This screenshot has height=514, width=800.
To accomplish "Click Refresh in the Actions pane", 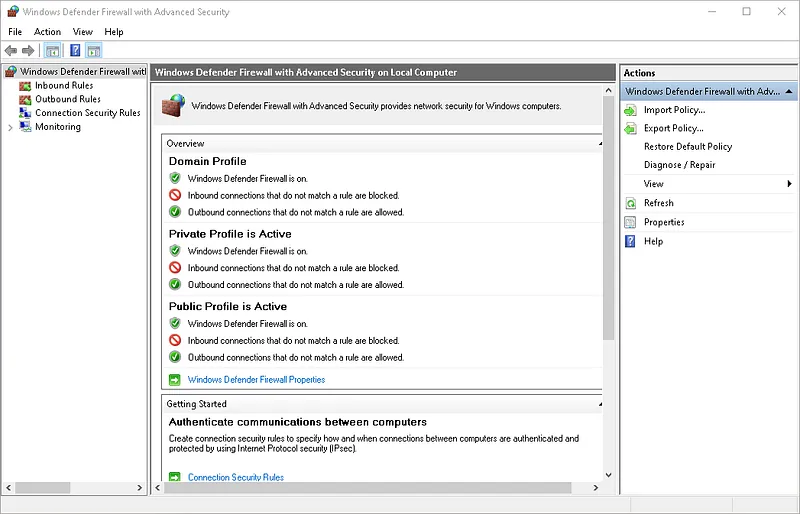I will pos(659,203).
